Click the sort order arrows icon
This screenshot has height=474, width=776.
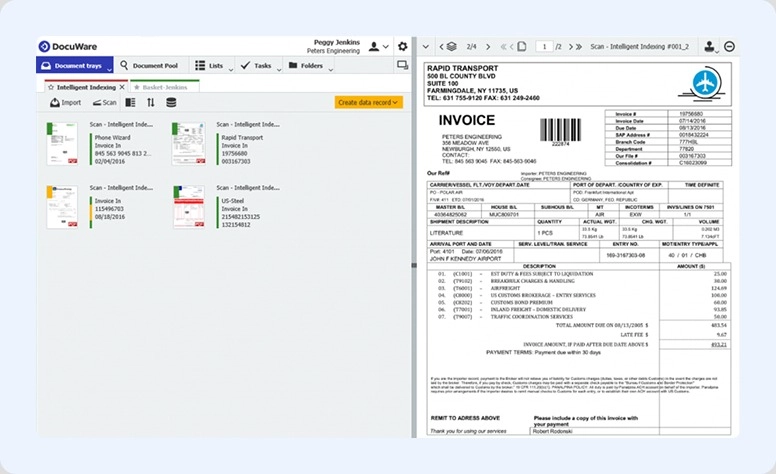pyautogui.click(x=150, y=102)
